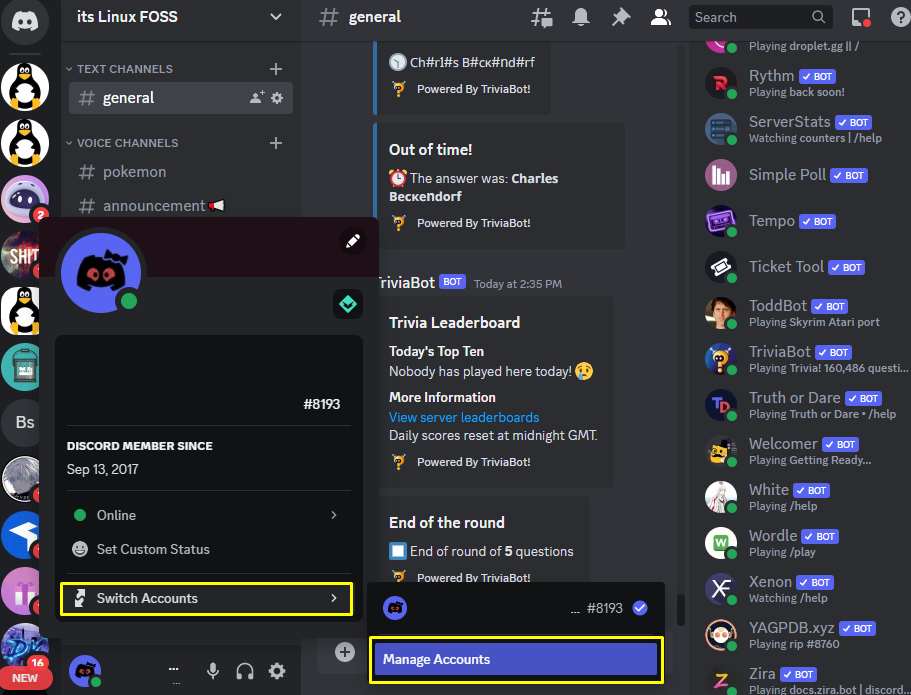Select the active account #8193 checkmark

(x=640, y=608)
